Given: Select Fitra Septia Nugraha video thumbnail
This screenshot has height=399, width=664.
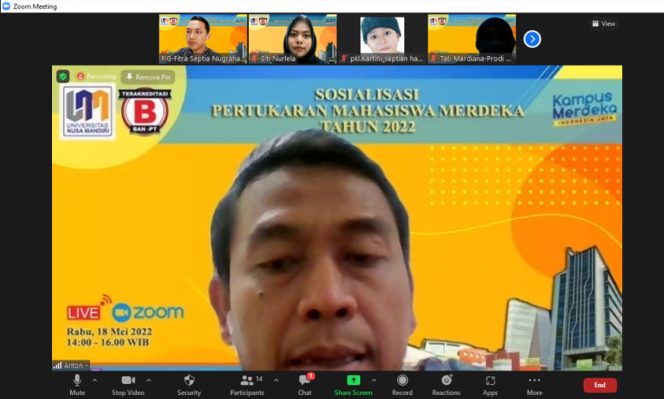Looking at the screenshot, I should tap(203, 39).
